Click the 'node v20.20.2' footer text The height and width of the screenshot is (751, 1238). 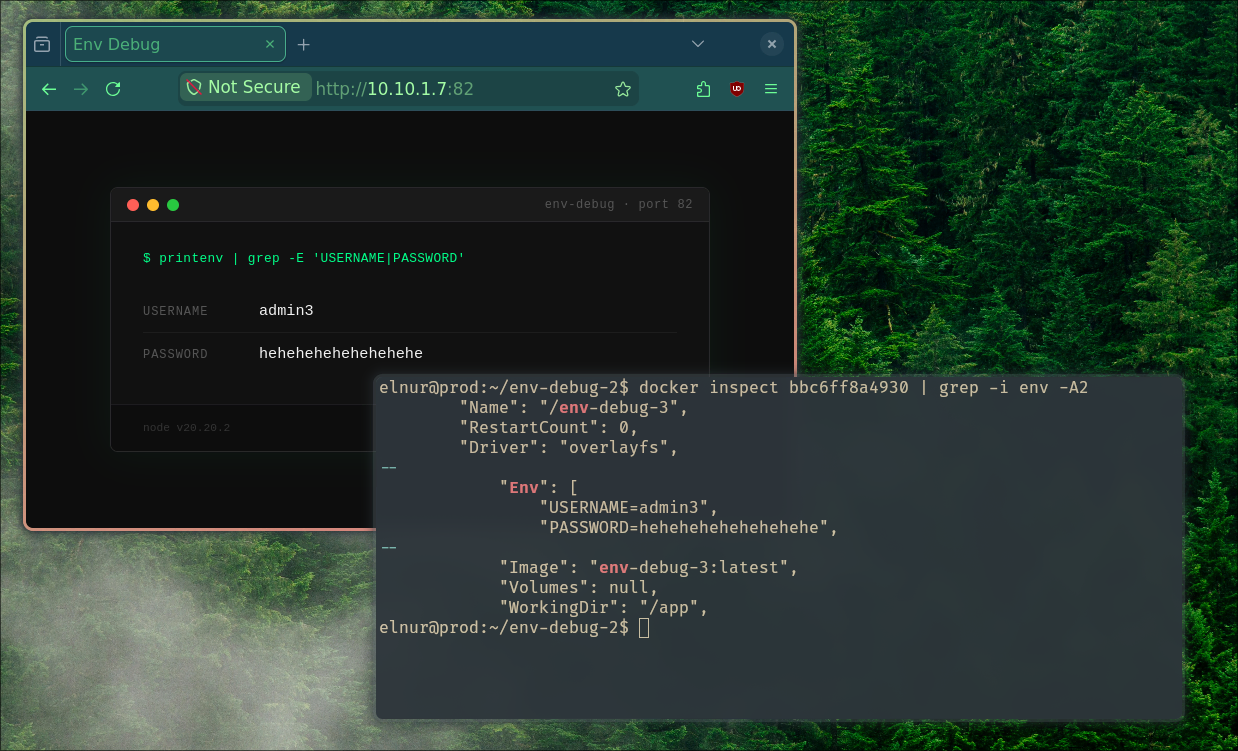click(186, 428)
